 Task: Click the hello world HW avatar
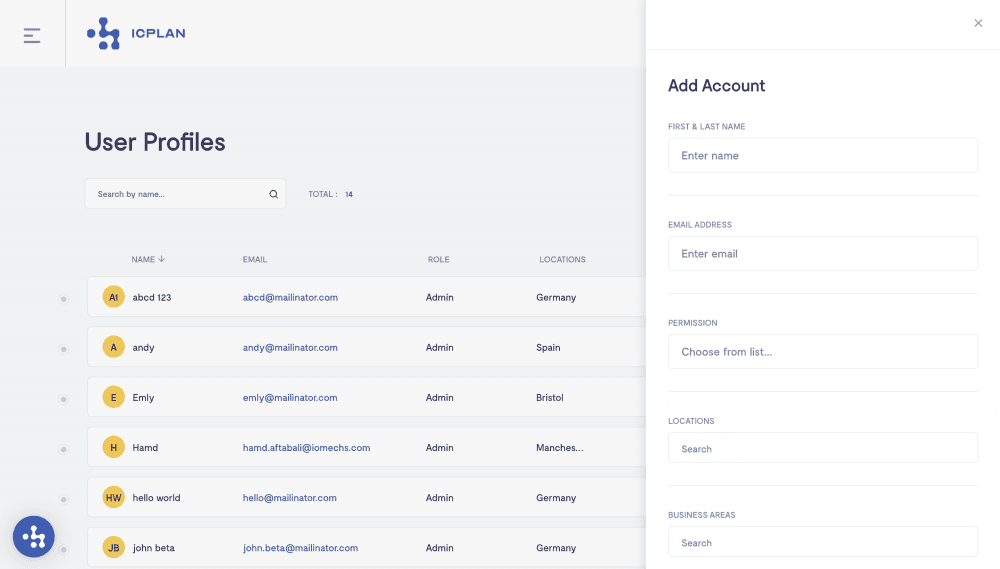(114, 497)
